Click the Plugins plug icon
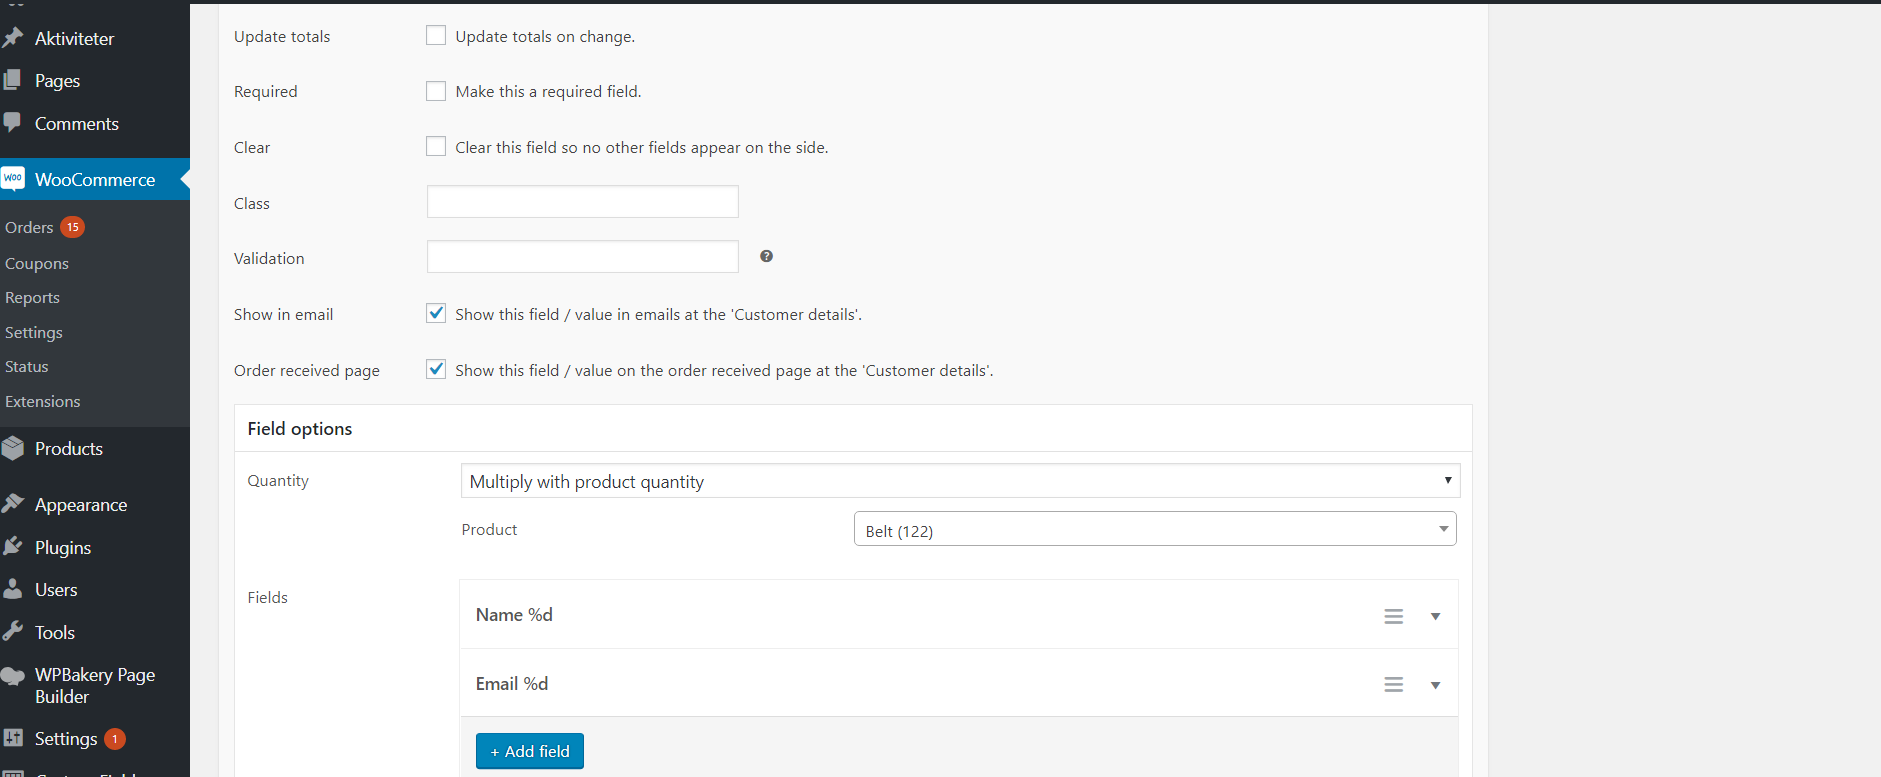 [13, 547]
